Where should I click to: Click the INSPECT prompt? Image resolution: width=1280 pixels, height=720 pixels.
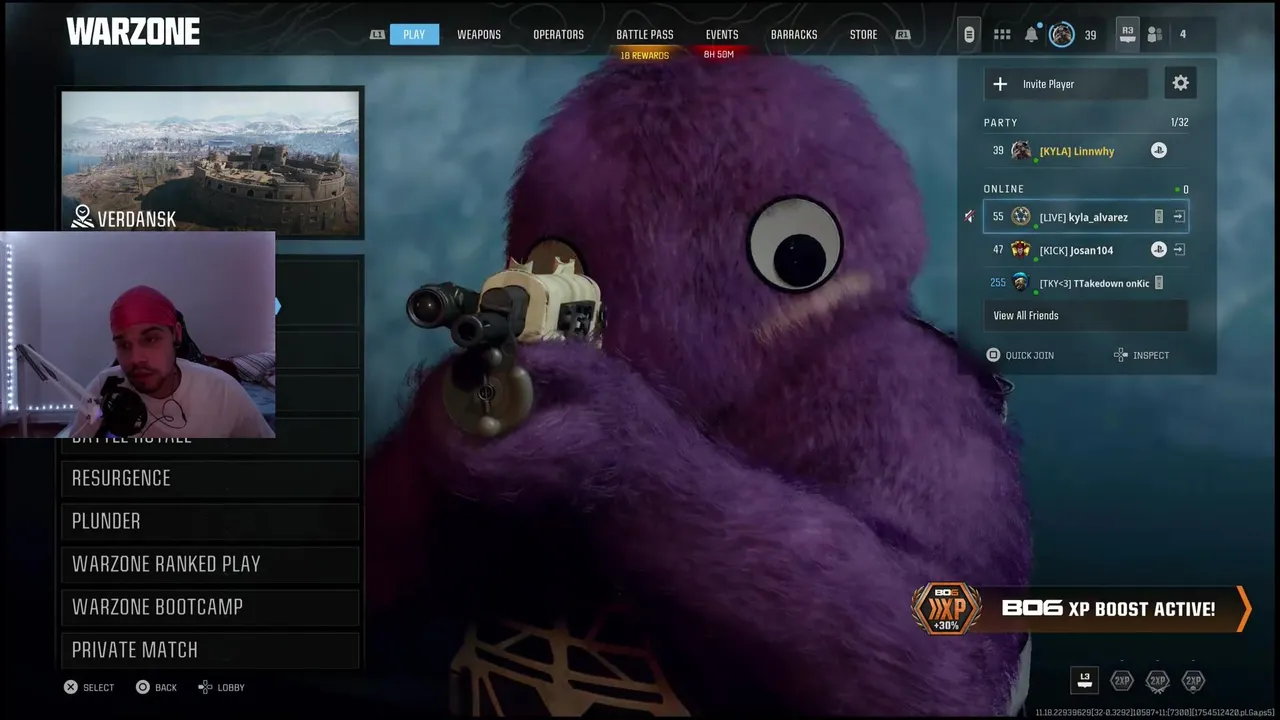point(1141,355)
